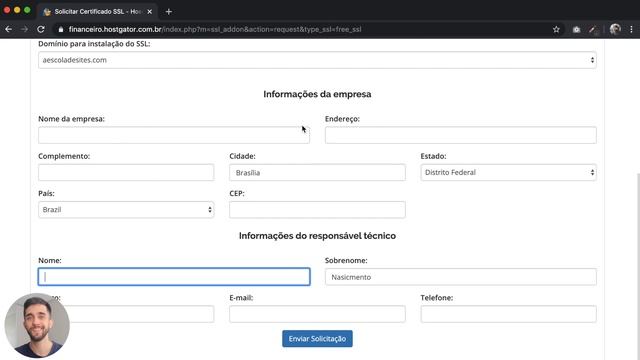Image resolution: width=640 pixels, height=360 pixels.
Task: Click the padlock site security icon
Action: click(x=61, y=29)
